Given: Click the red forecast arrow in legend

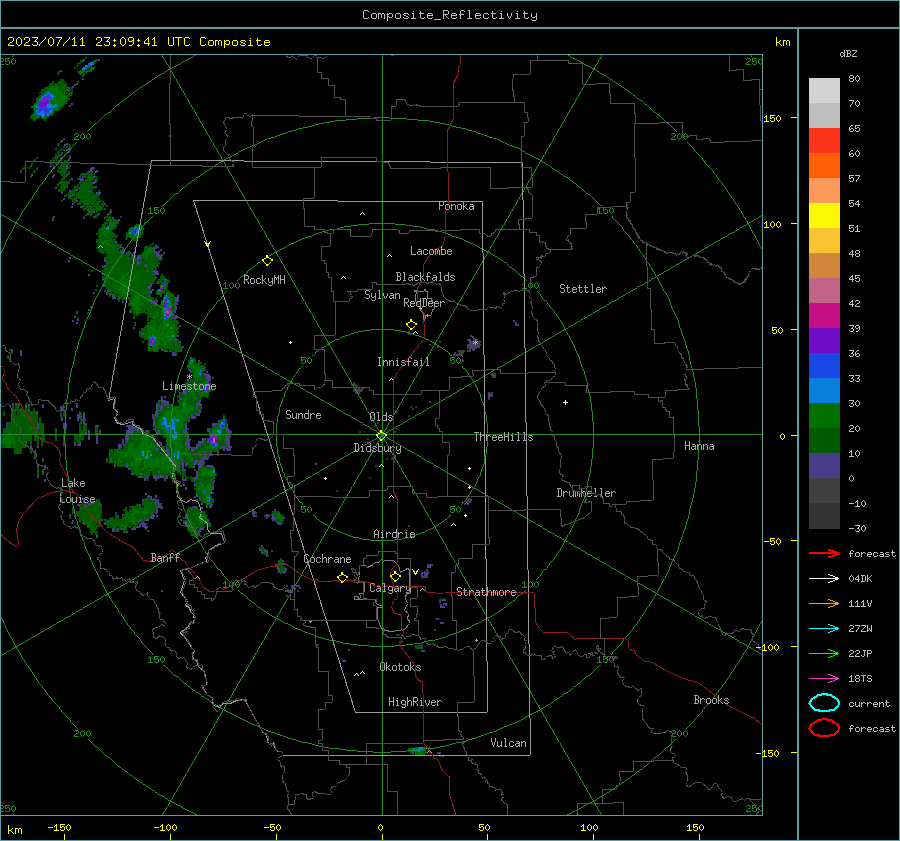Looking at the screenshot, I should pyautogui.click(x=824, y=553).
